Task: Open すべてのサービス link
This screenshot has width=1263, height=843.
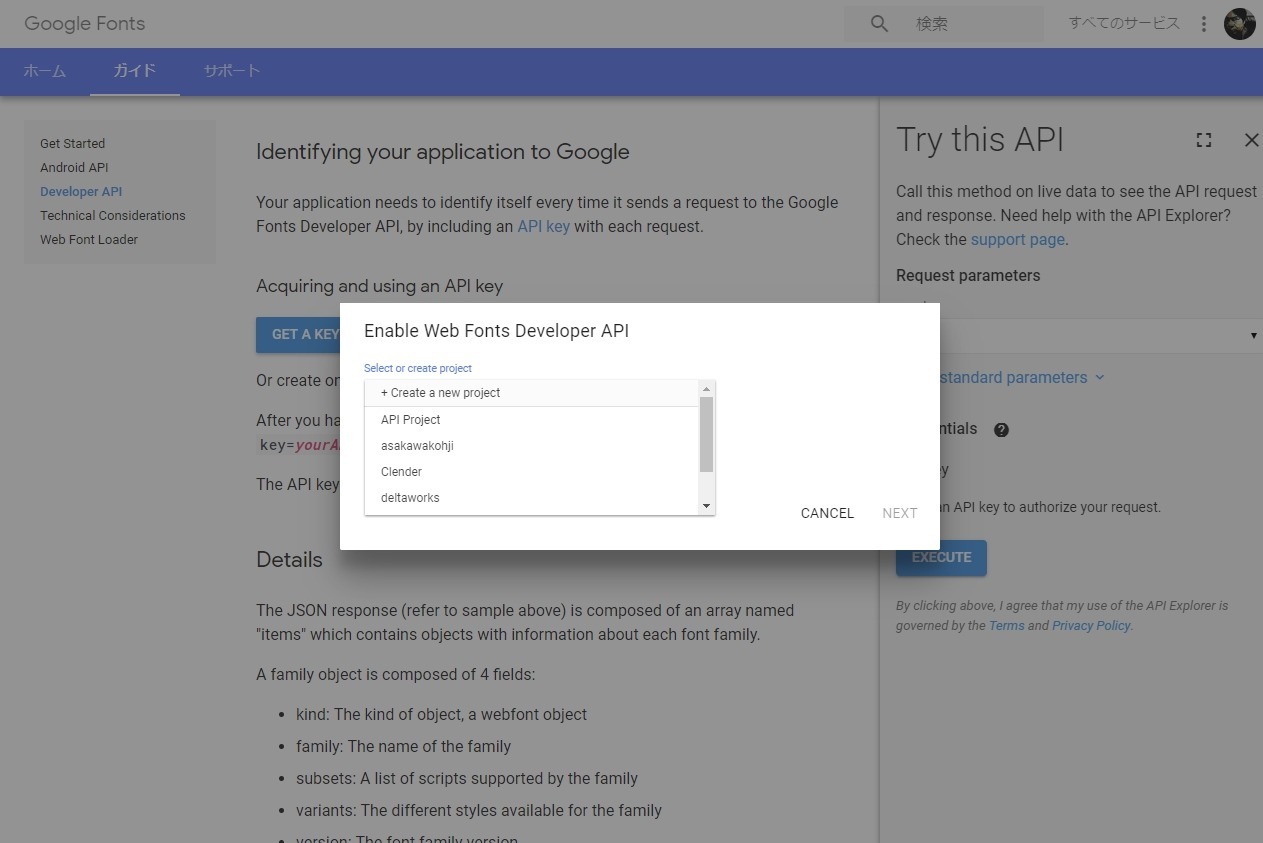Action: [1124, 23]
